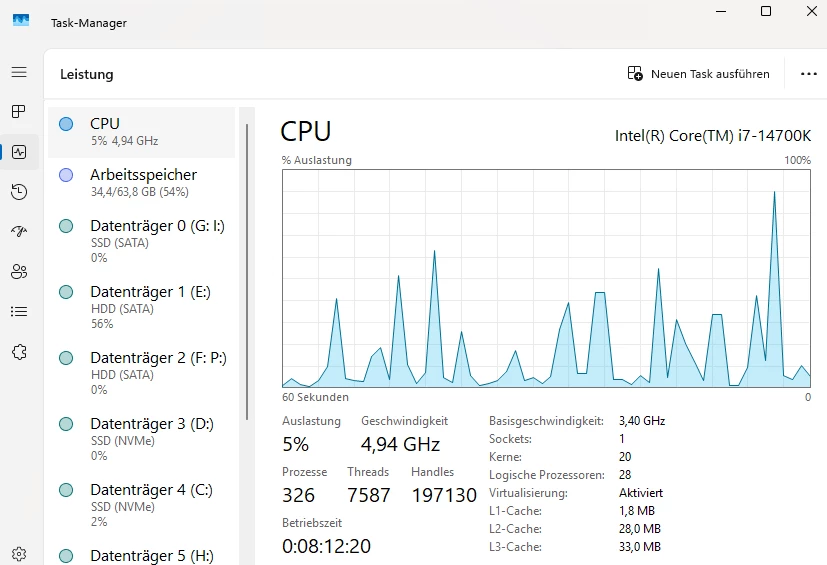Click the Threads count '7587'
Screen dimensions: 827x565
pos(369,495)
